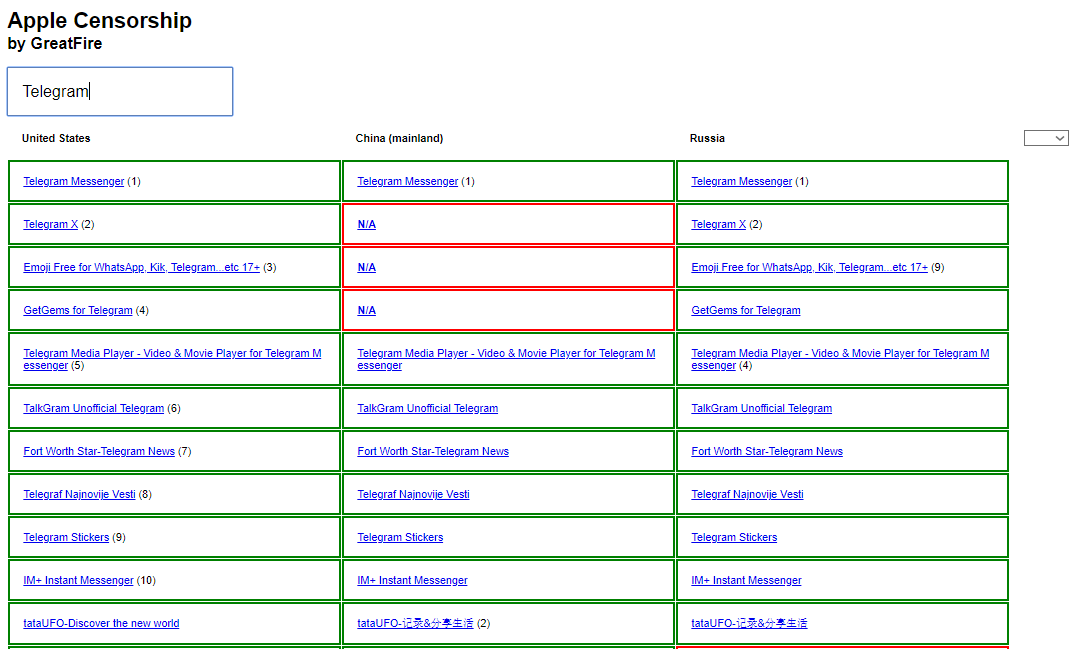The image size is (1074, 649).
Task: Open the country dropdown beside Russia
Action: (1046, 138)
